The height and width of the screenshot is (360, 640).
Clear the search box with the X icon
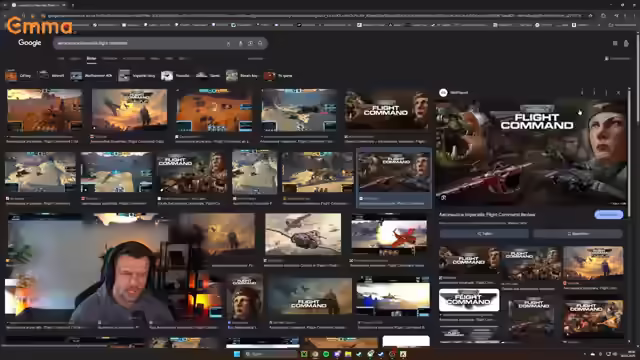tap(228, 43)
